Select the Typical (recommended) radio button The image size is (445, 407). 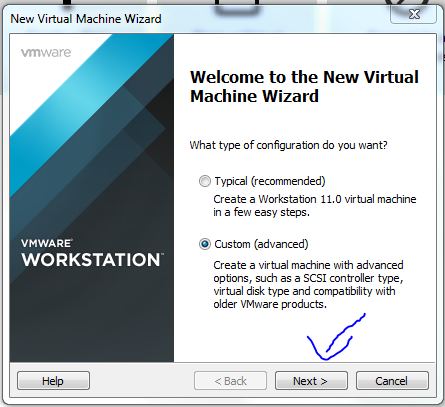tap(205, 181)
